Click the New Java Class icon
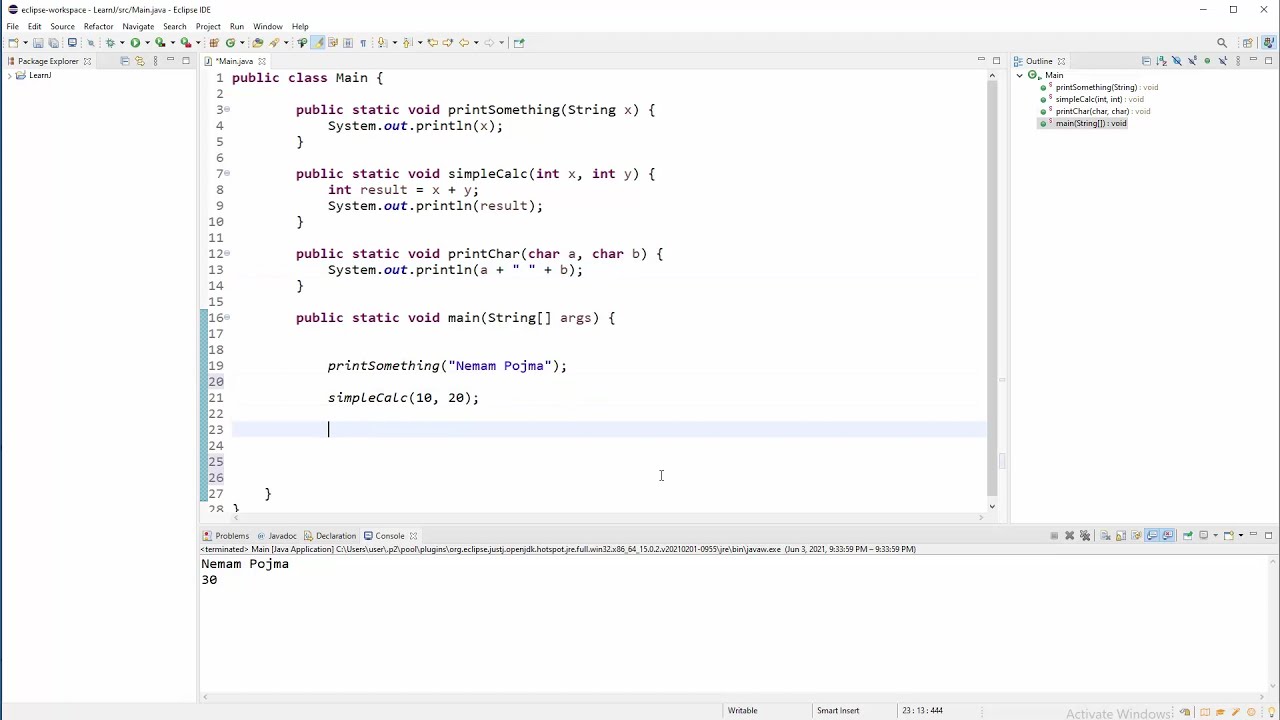Viewport: 1280px width, 720px height. (x=230, y=42)
